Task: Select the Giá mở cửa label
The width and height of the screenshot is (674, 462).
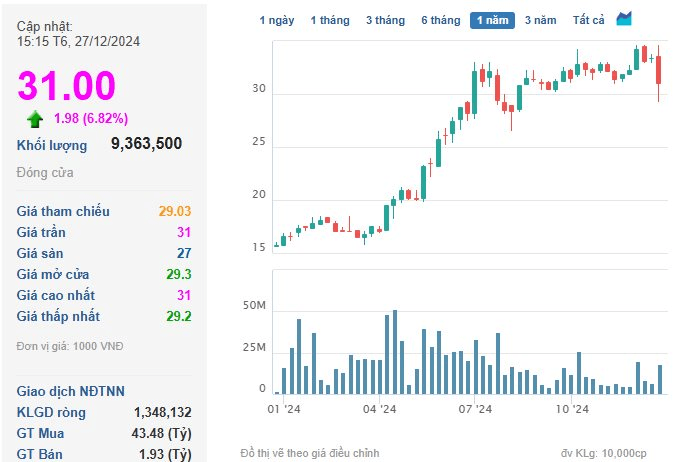Action: coord(53,274)
